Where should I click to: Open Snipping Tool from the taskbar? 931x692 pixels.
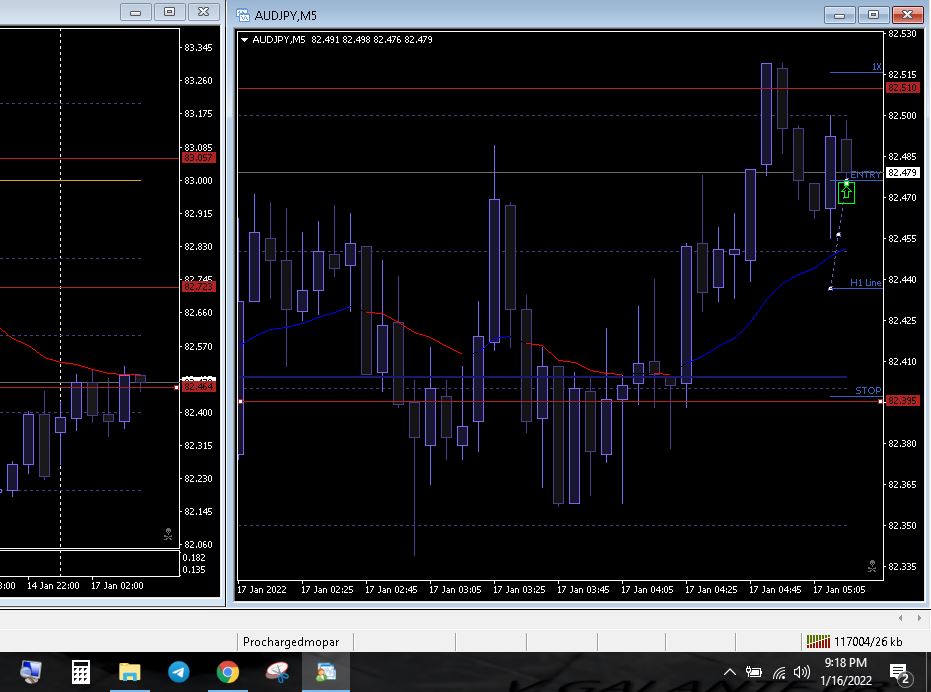pos(277,672)
